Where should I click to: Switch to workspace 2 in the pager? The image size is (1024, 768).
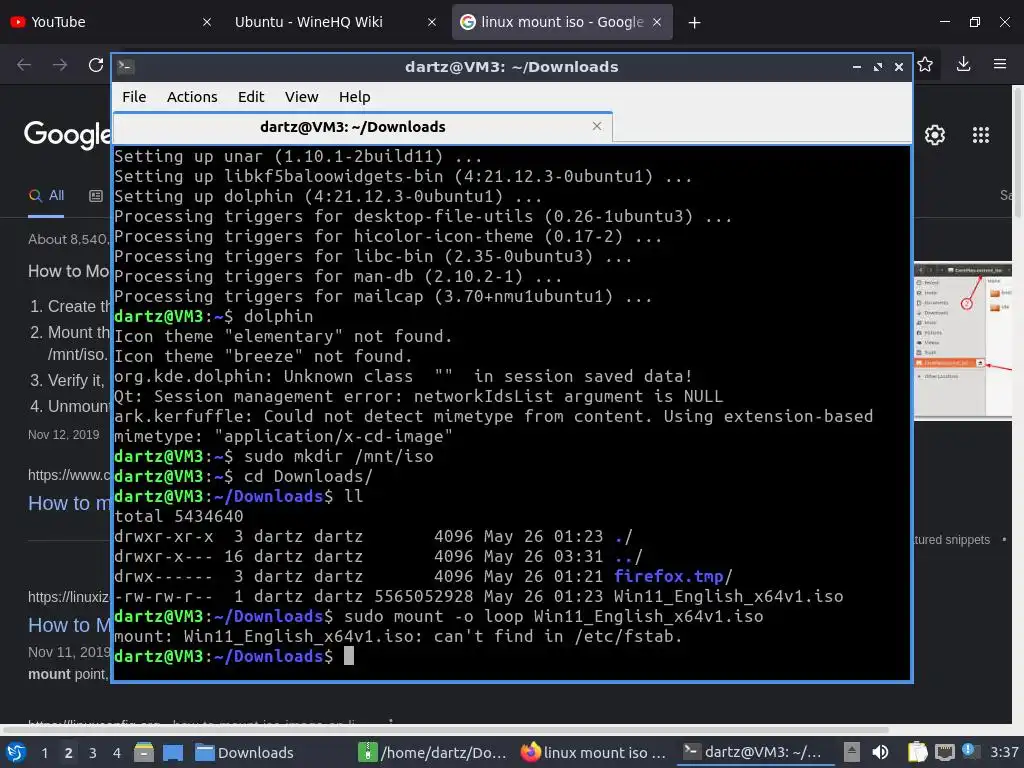point(69,753)
